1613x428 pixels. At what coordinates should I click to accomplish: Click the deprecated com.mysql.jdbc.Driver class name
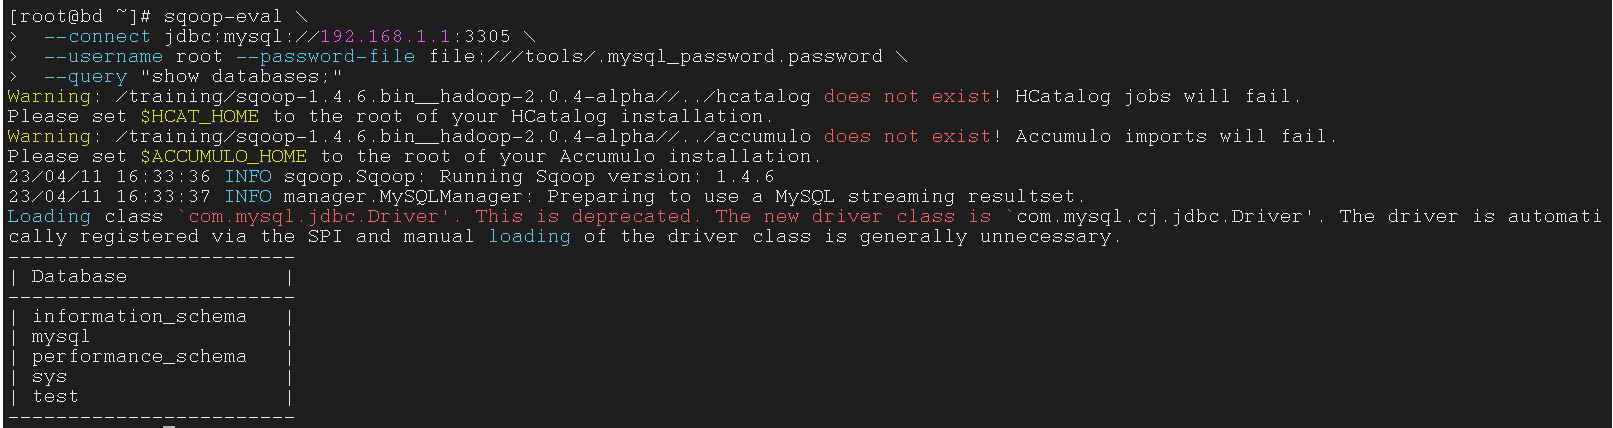pos(314,216)
